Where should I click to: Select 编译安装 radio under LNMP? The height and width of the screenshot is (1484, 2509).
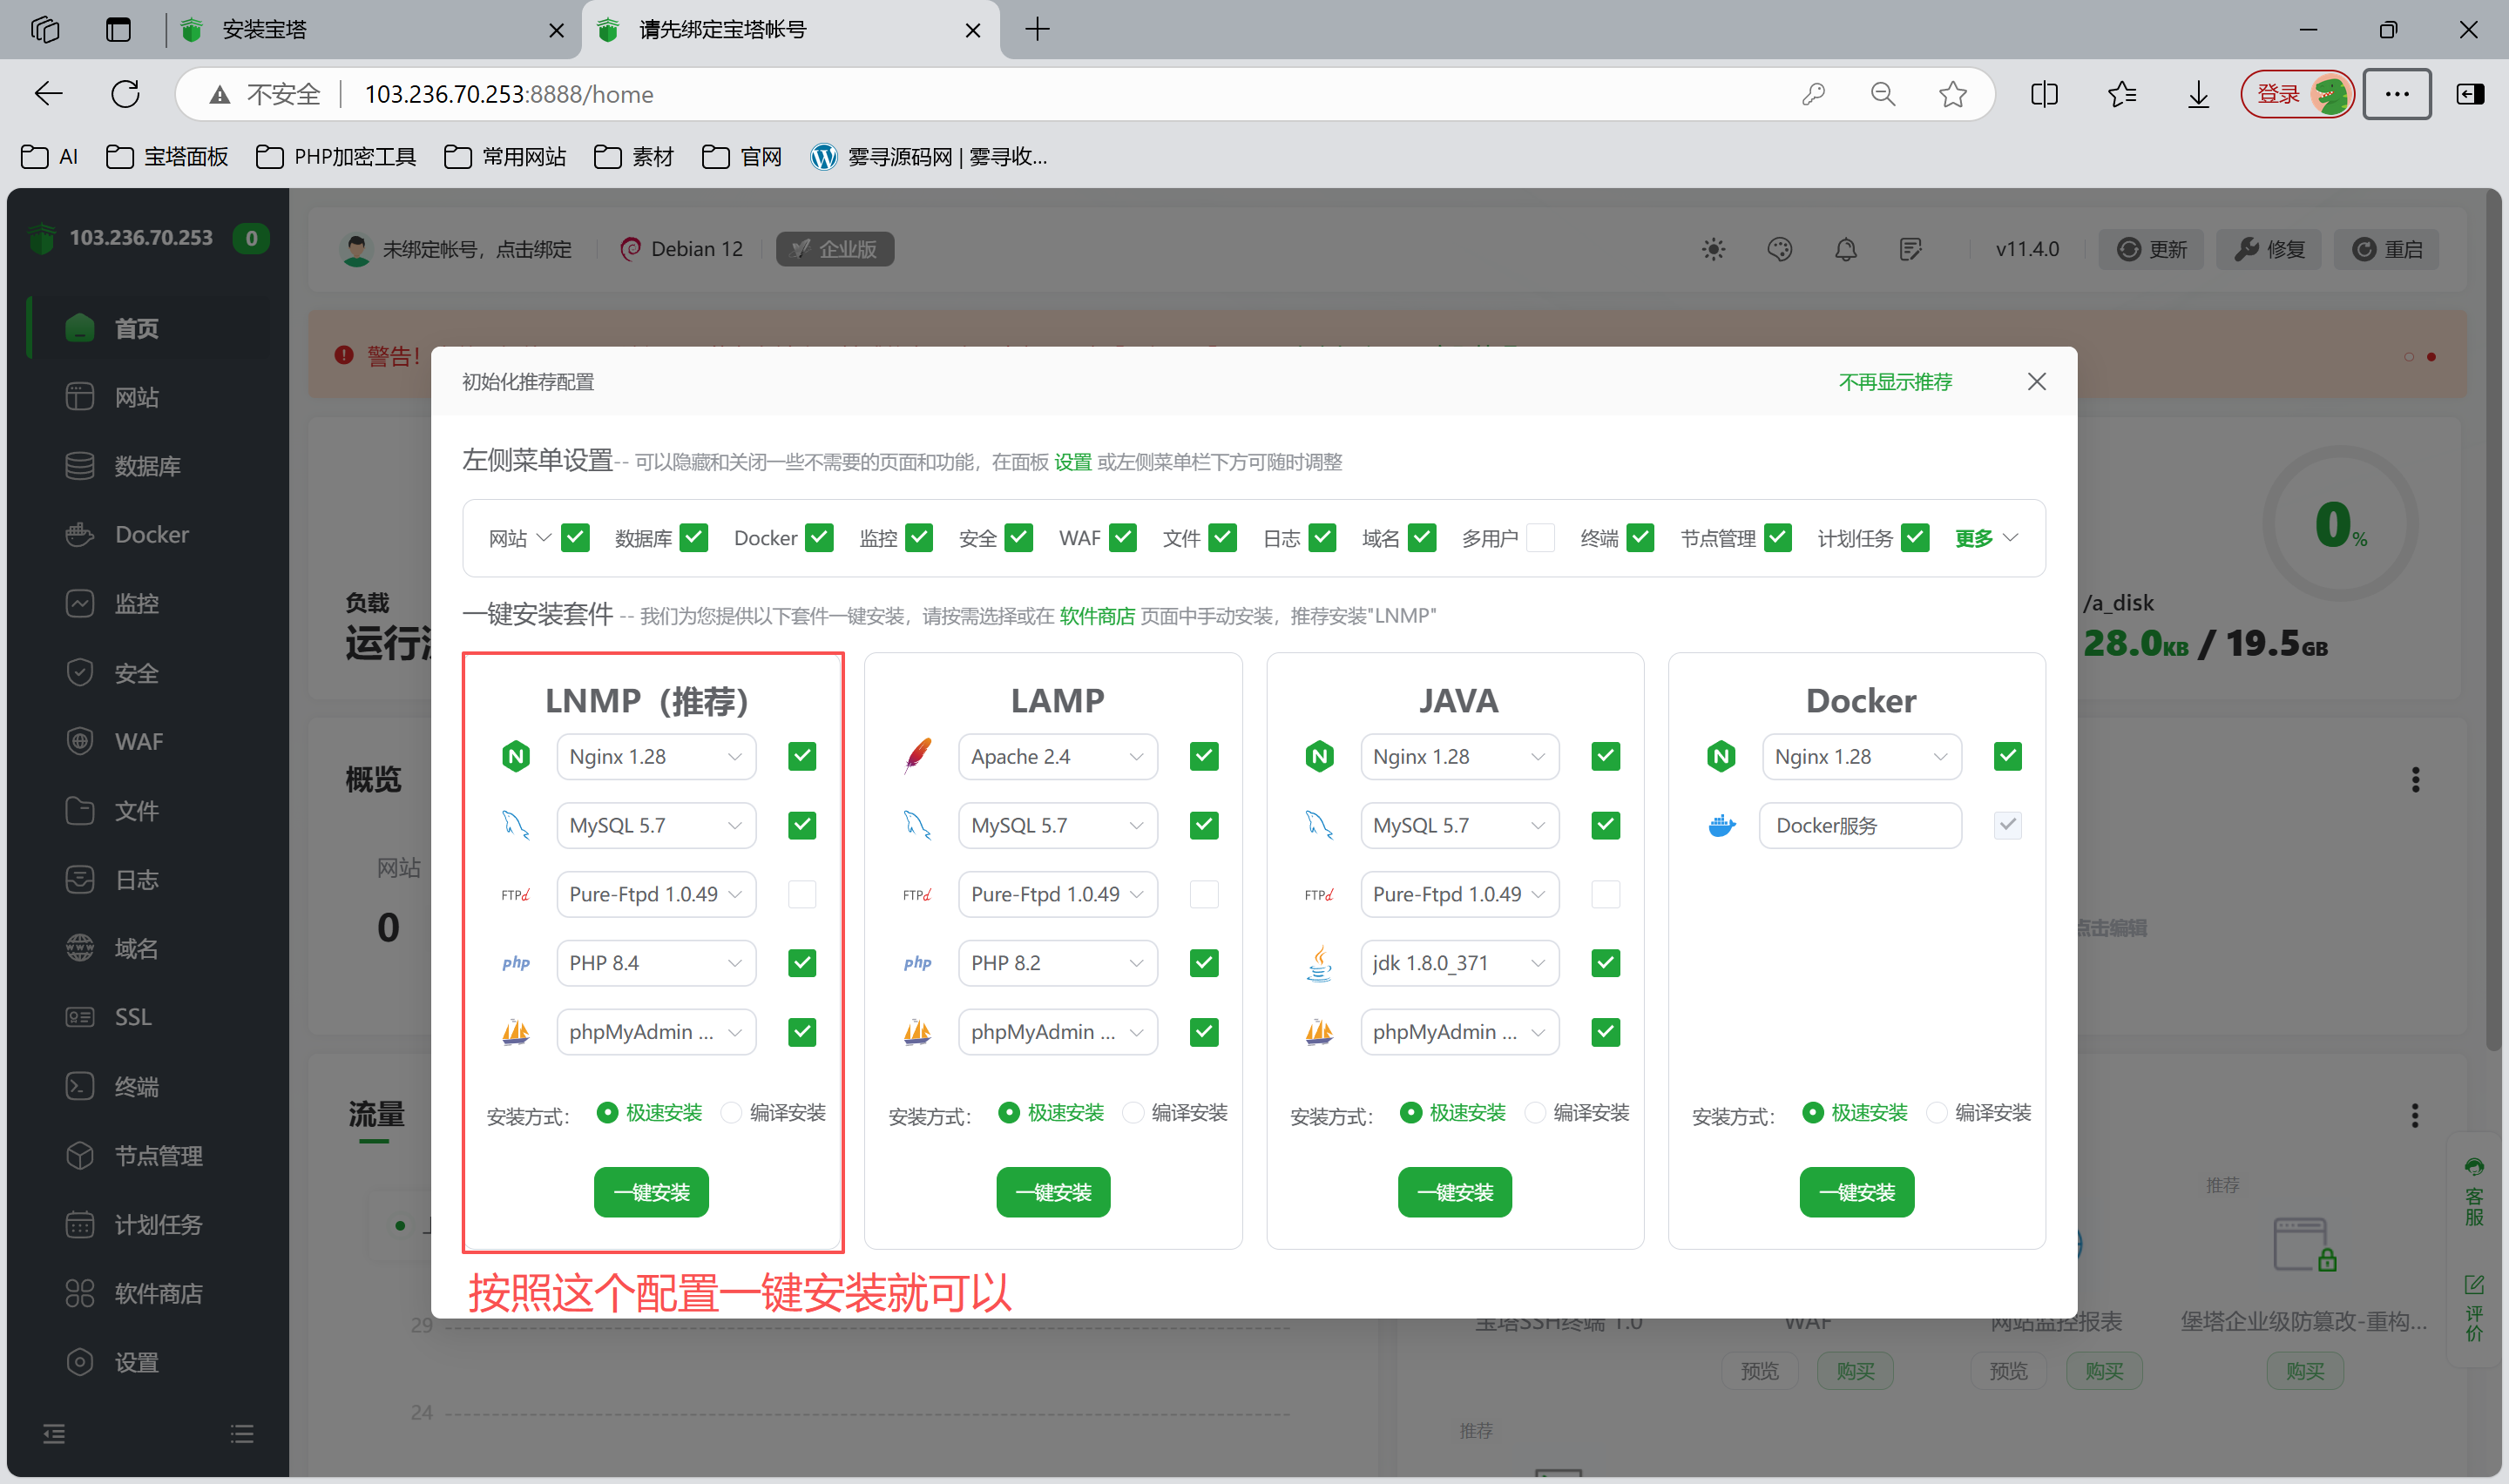point(732,1113)
